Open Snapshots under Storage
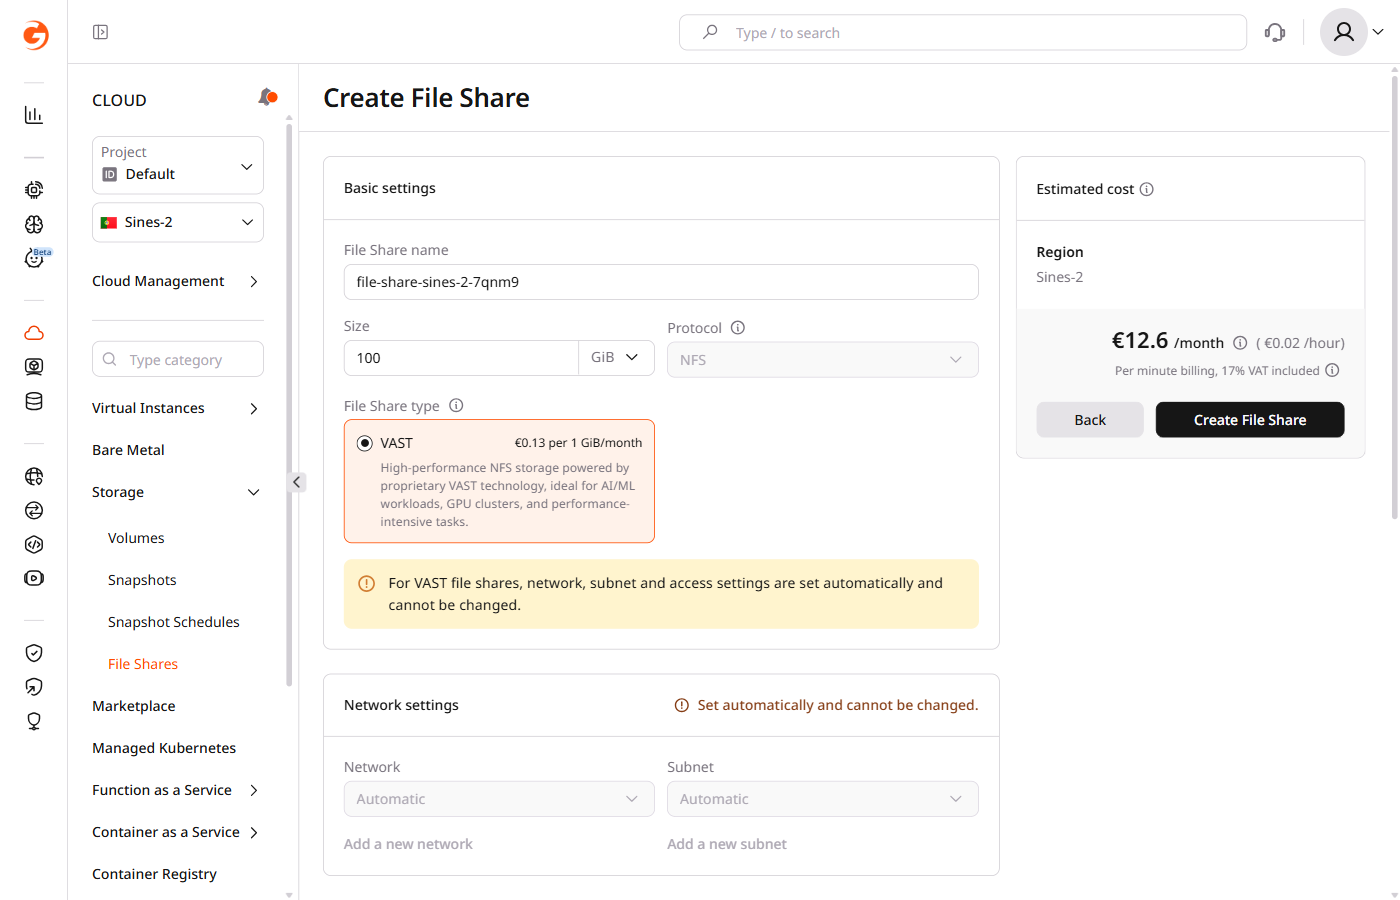 coord(142,580)
